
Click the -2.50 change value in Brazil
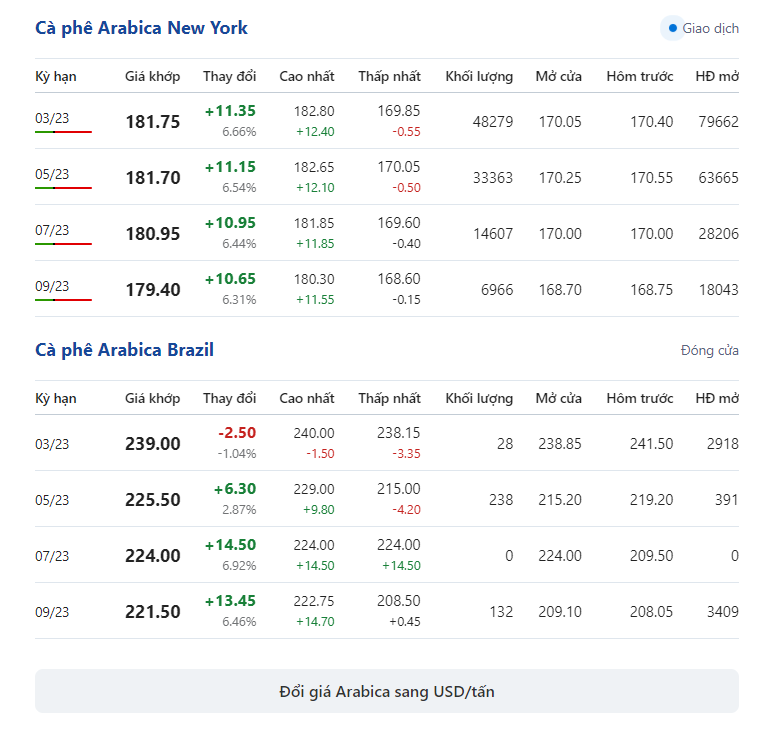point(237,433)
